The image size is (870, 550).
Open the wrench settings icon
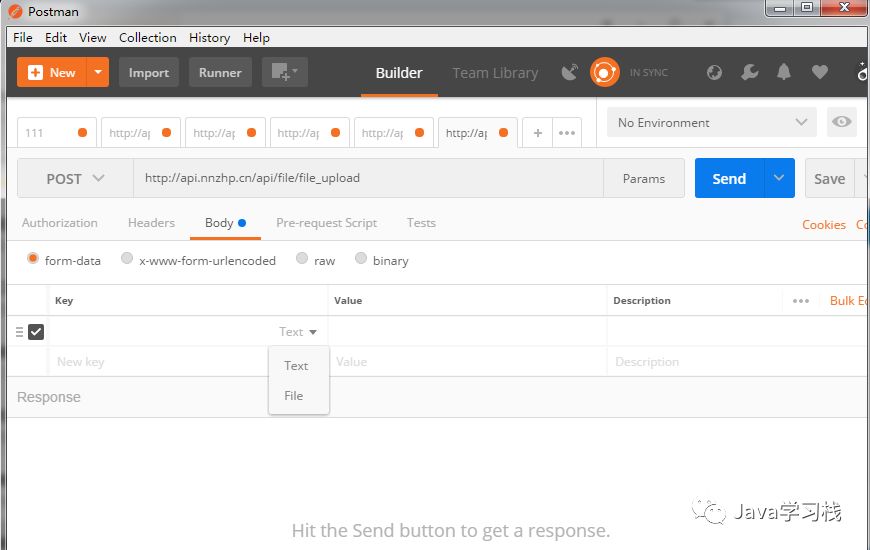click(750, 72)
